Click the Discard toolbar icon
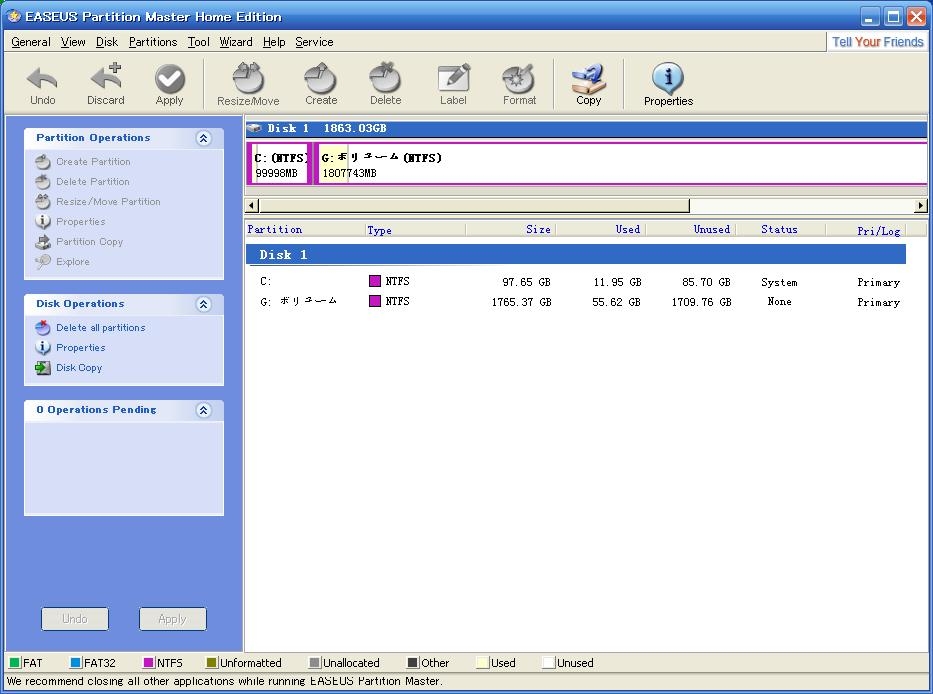 [x=106, y=77]
